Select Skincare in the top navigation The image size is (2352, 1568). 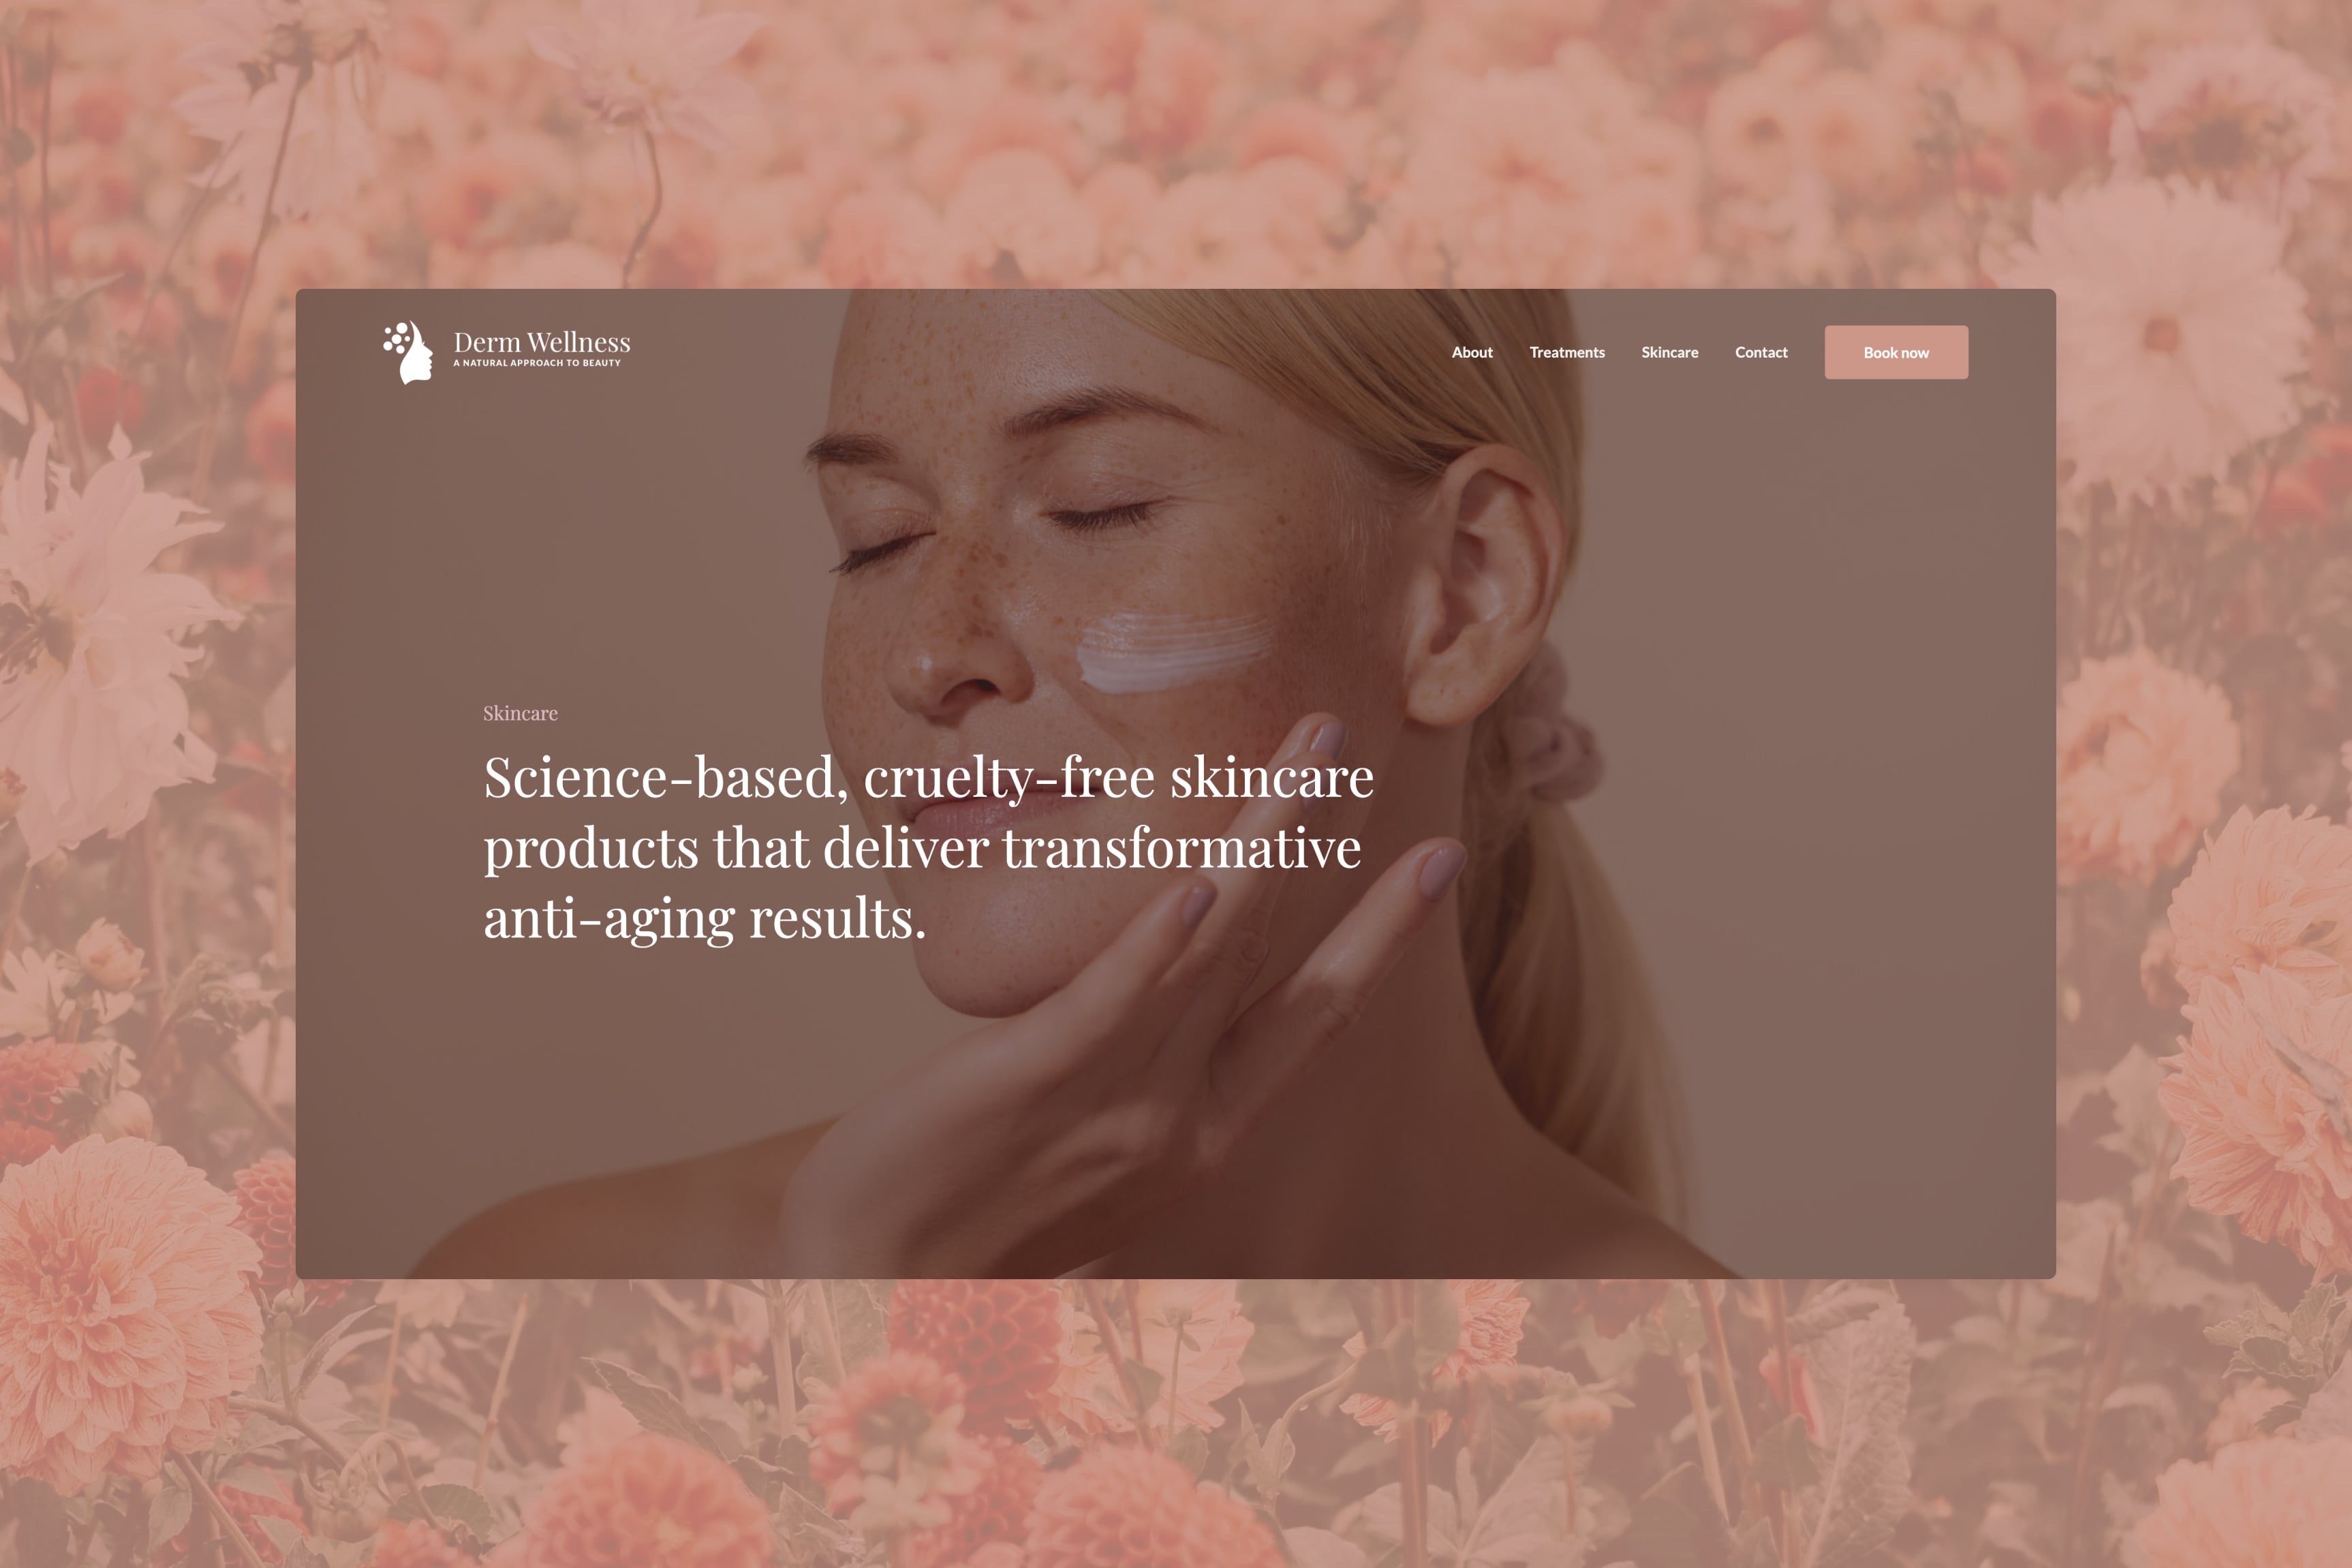click(1669, 352)
